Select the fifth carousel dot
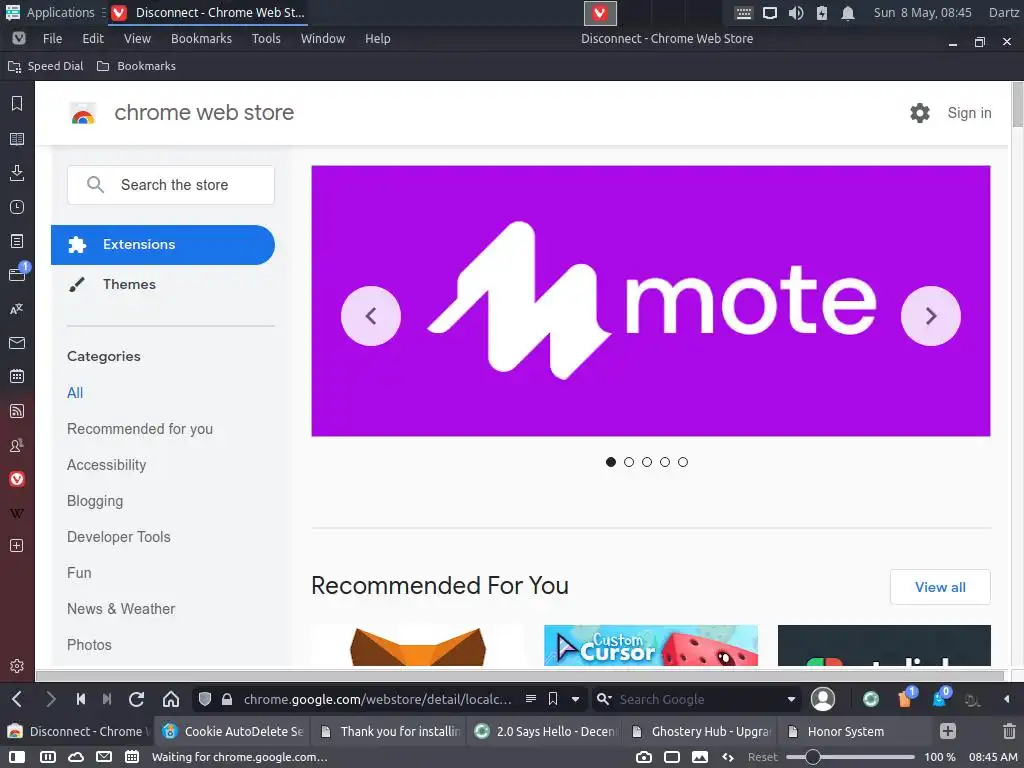1024x768 pixels. point(683,462)
